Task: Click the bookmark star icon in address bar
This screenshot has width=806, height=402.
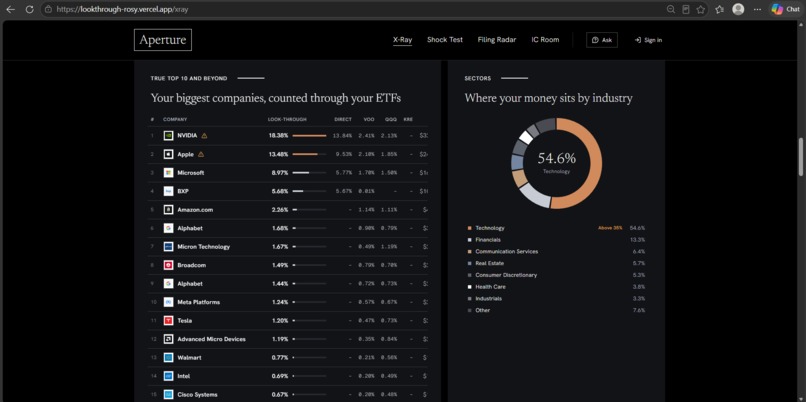Action: click(x=701, y=9)
